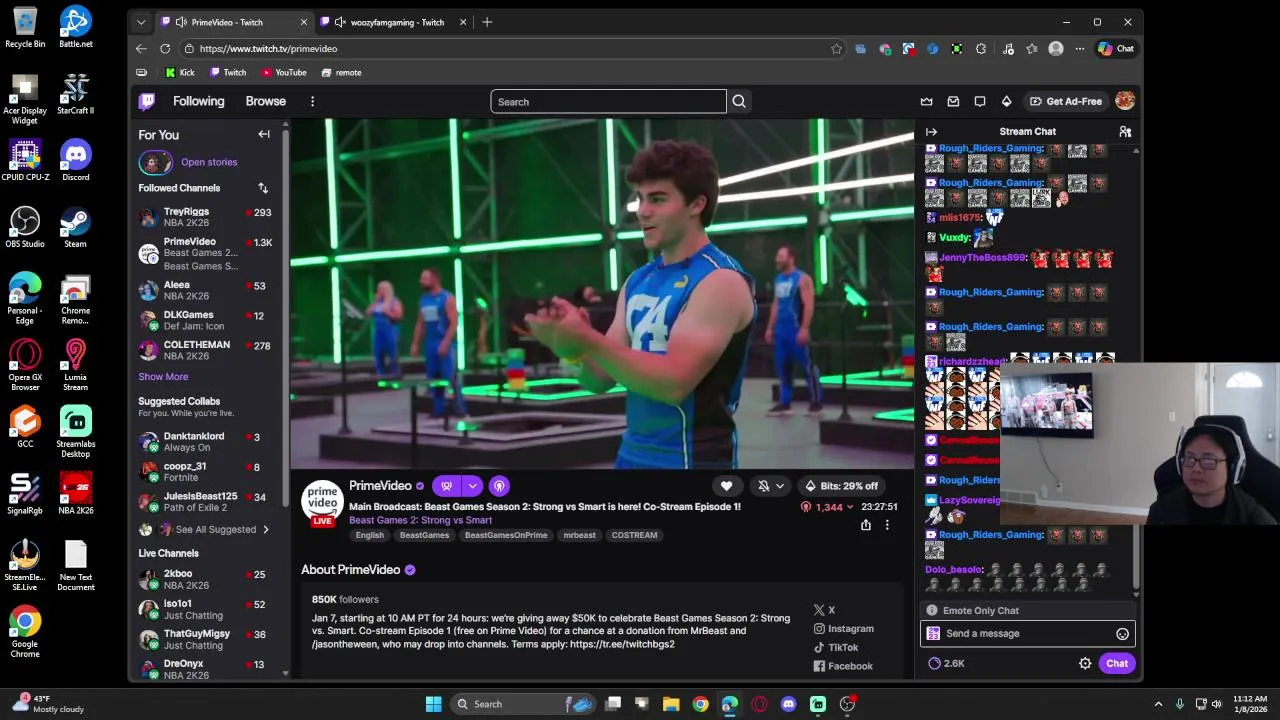
Task: Open the Kick bookmark
Action: (180, 72)
